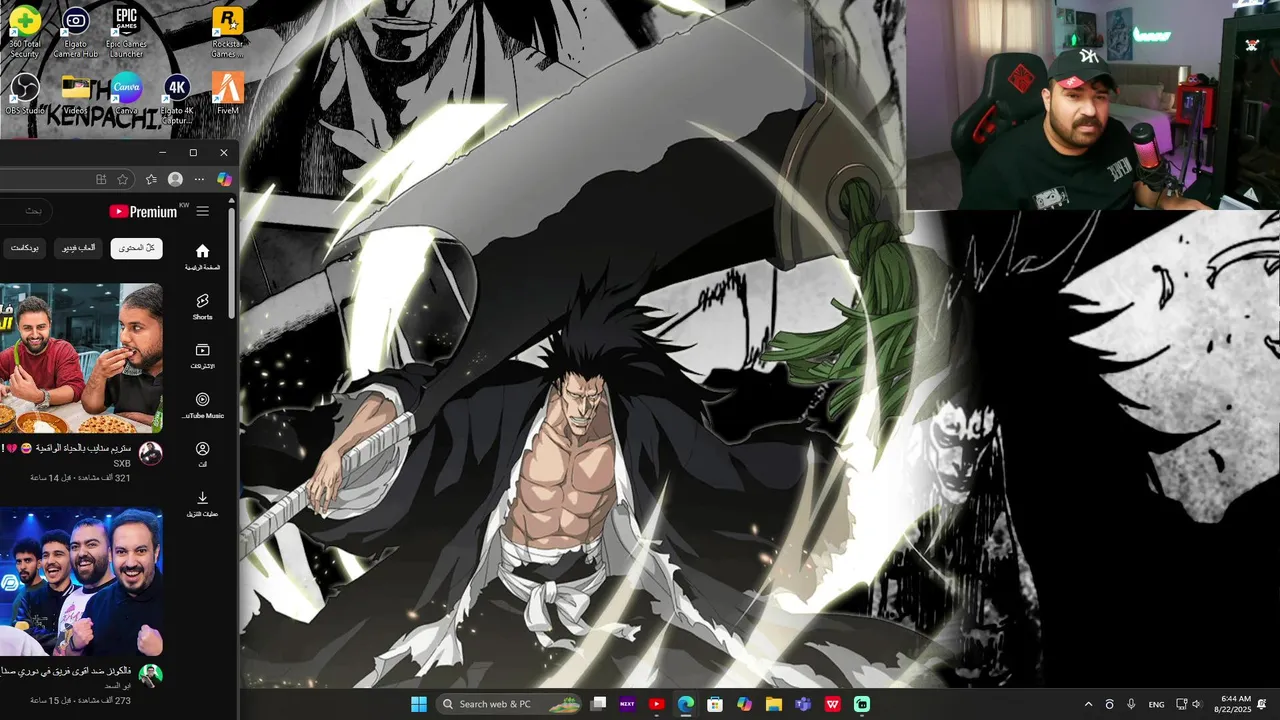The width and height of the screenshot is (1280, 720).
Task: Click the Edge profile avatar icon
Action: point(175,179)
